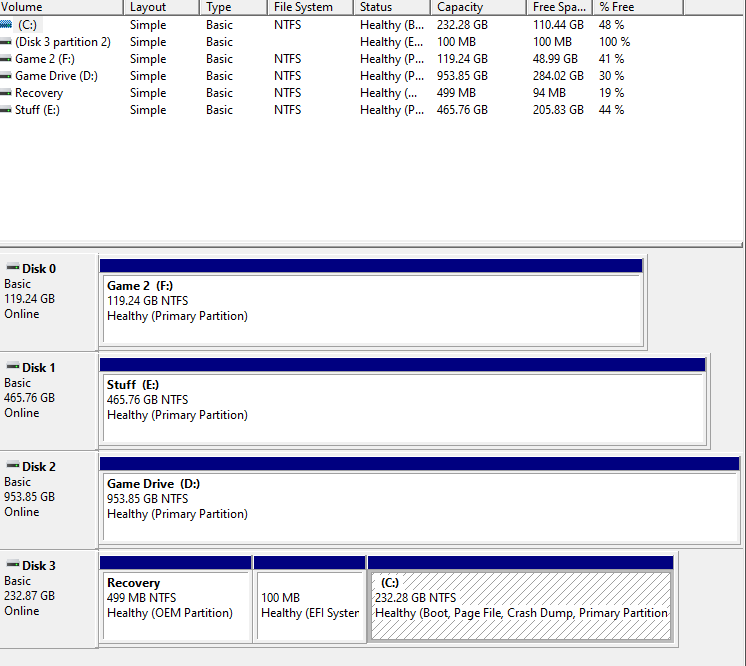
Task: Click the 284.02 GB free space cell
Action: point(558,76)
